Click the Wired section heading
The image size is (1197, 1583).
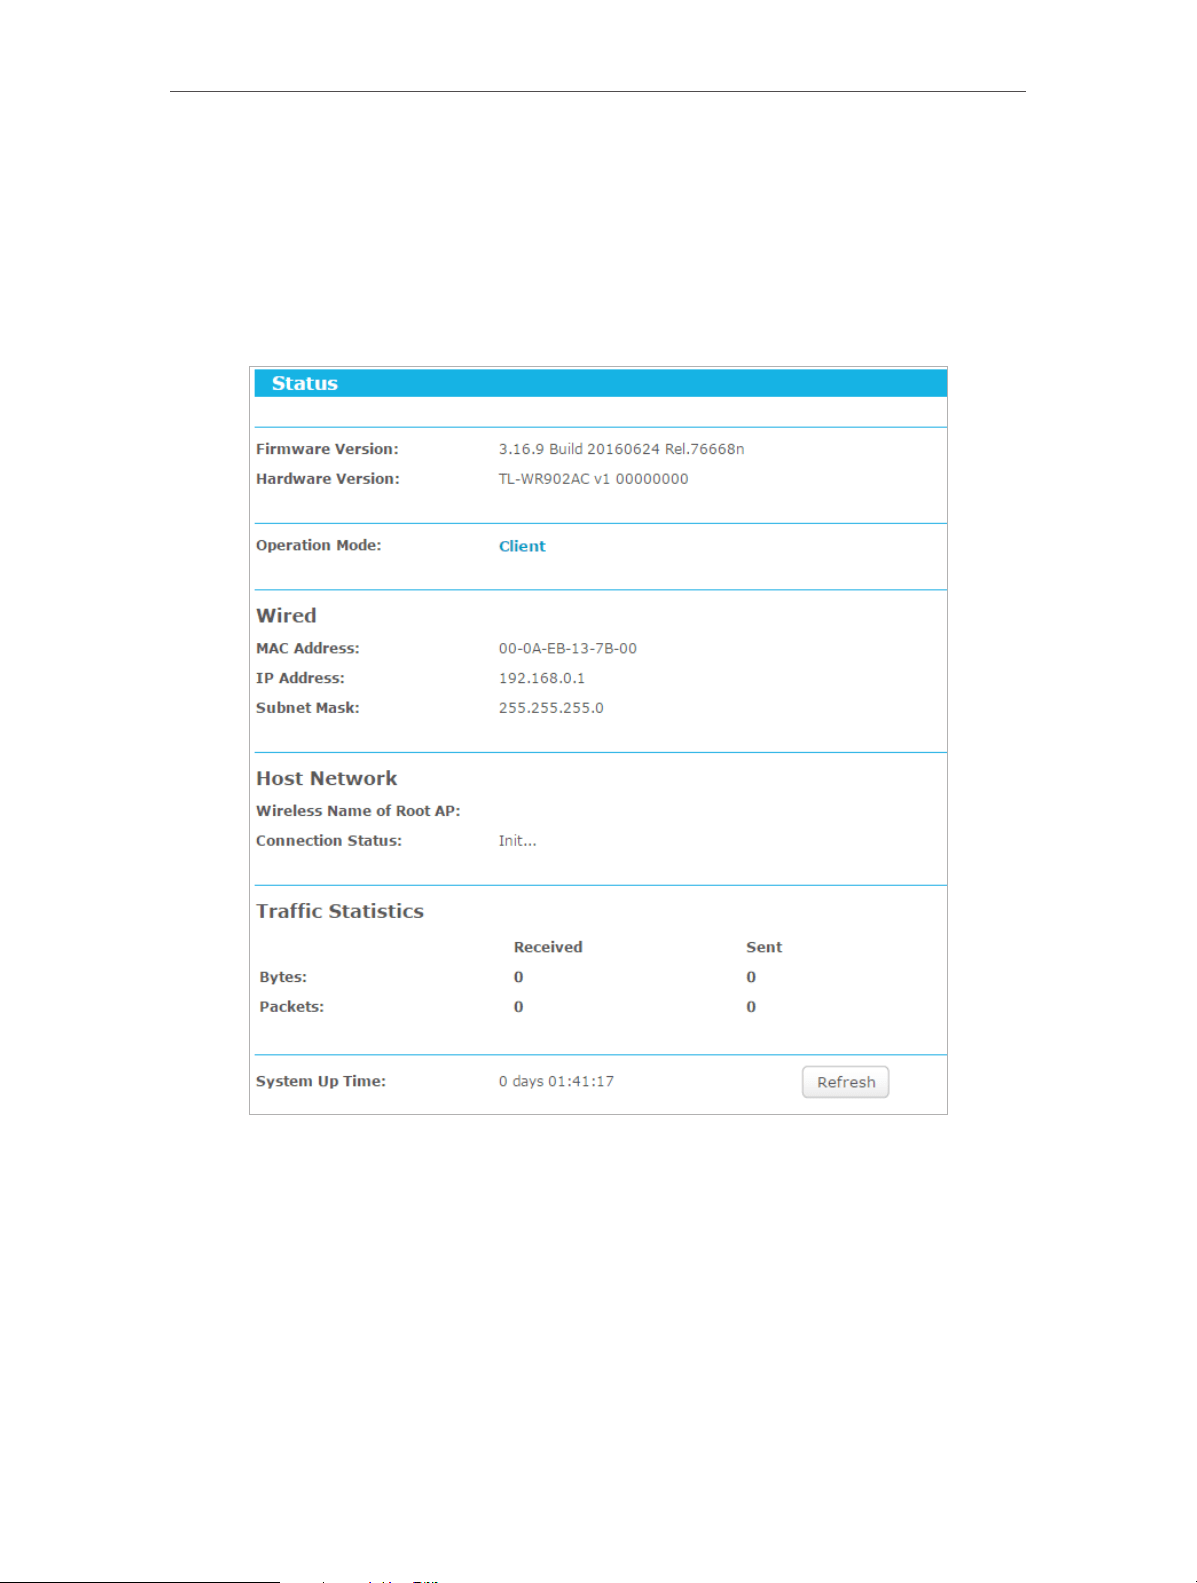(x=286, y=616)
